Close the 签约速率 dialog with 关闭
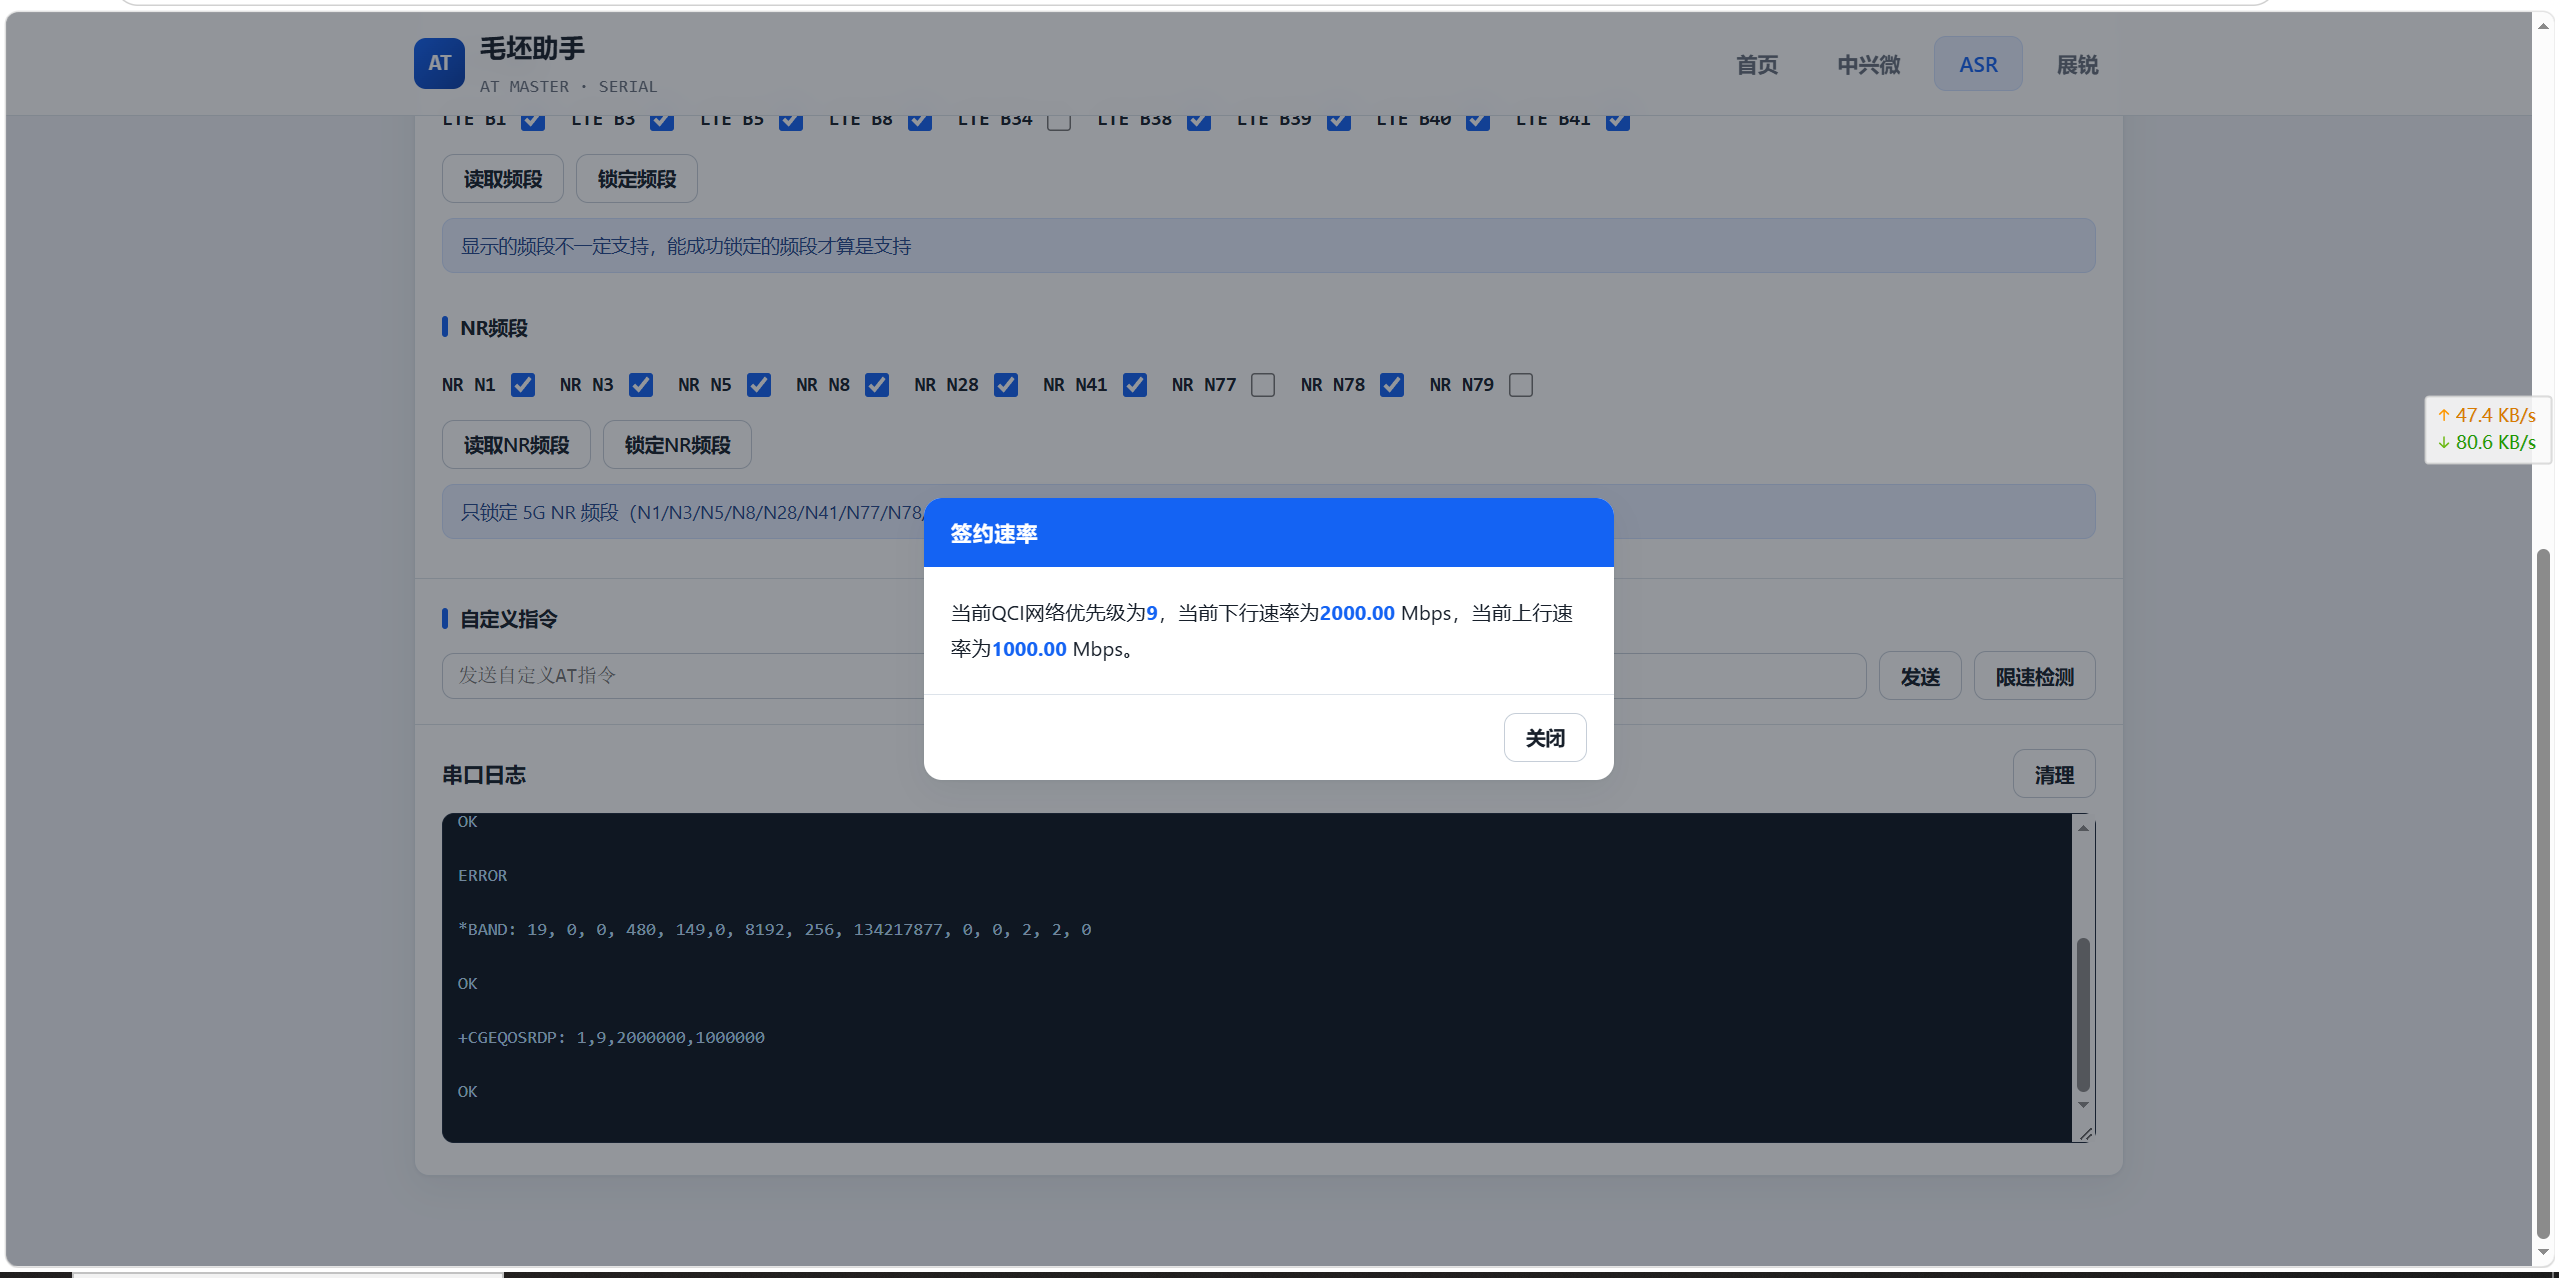 coord(1544,737)
